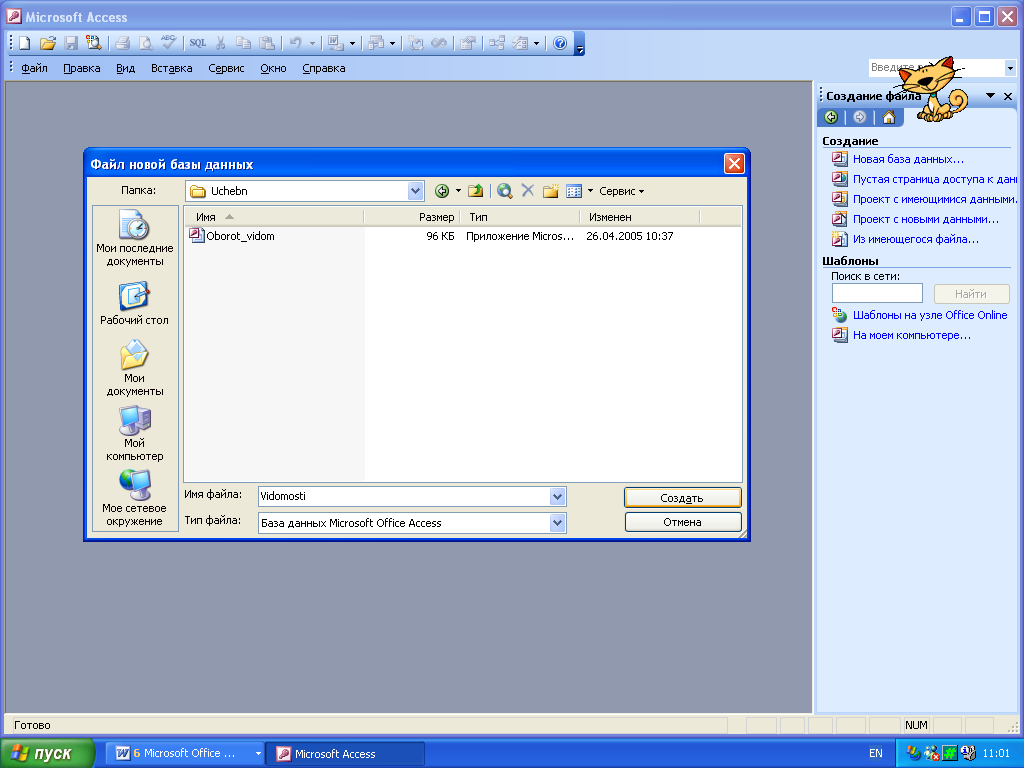Go back using dialog's green arrow
This screenshot has width=1024, height=768.
442,191
